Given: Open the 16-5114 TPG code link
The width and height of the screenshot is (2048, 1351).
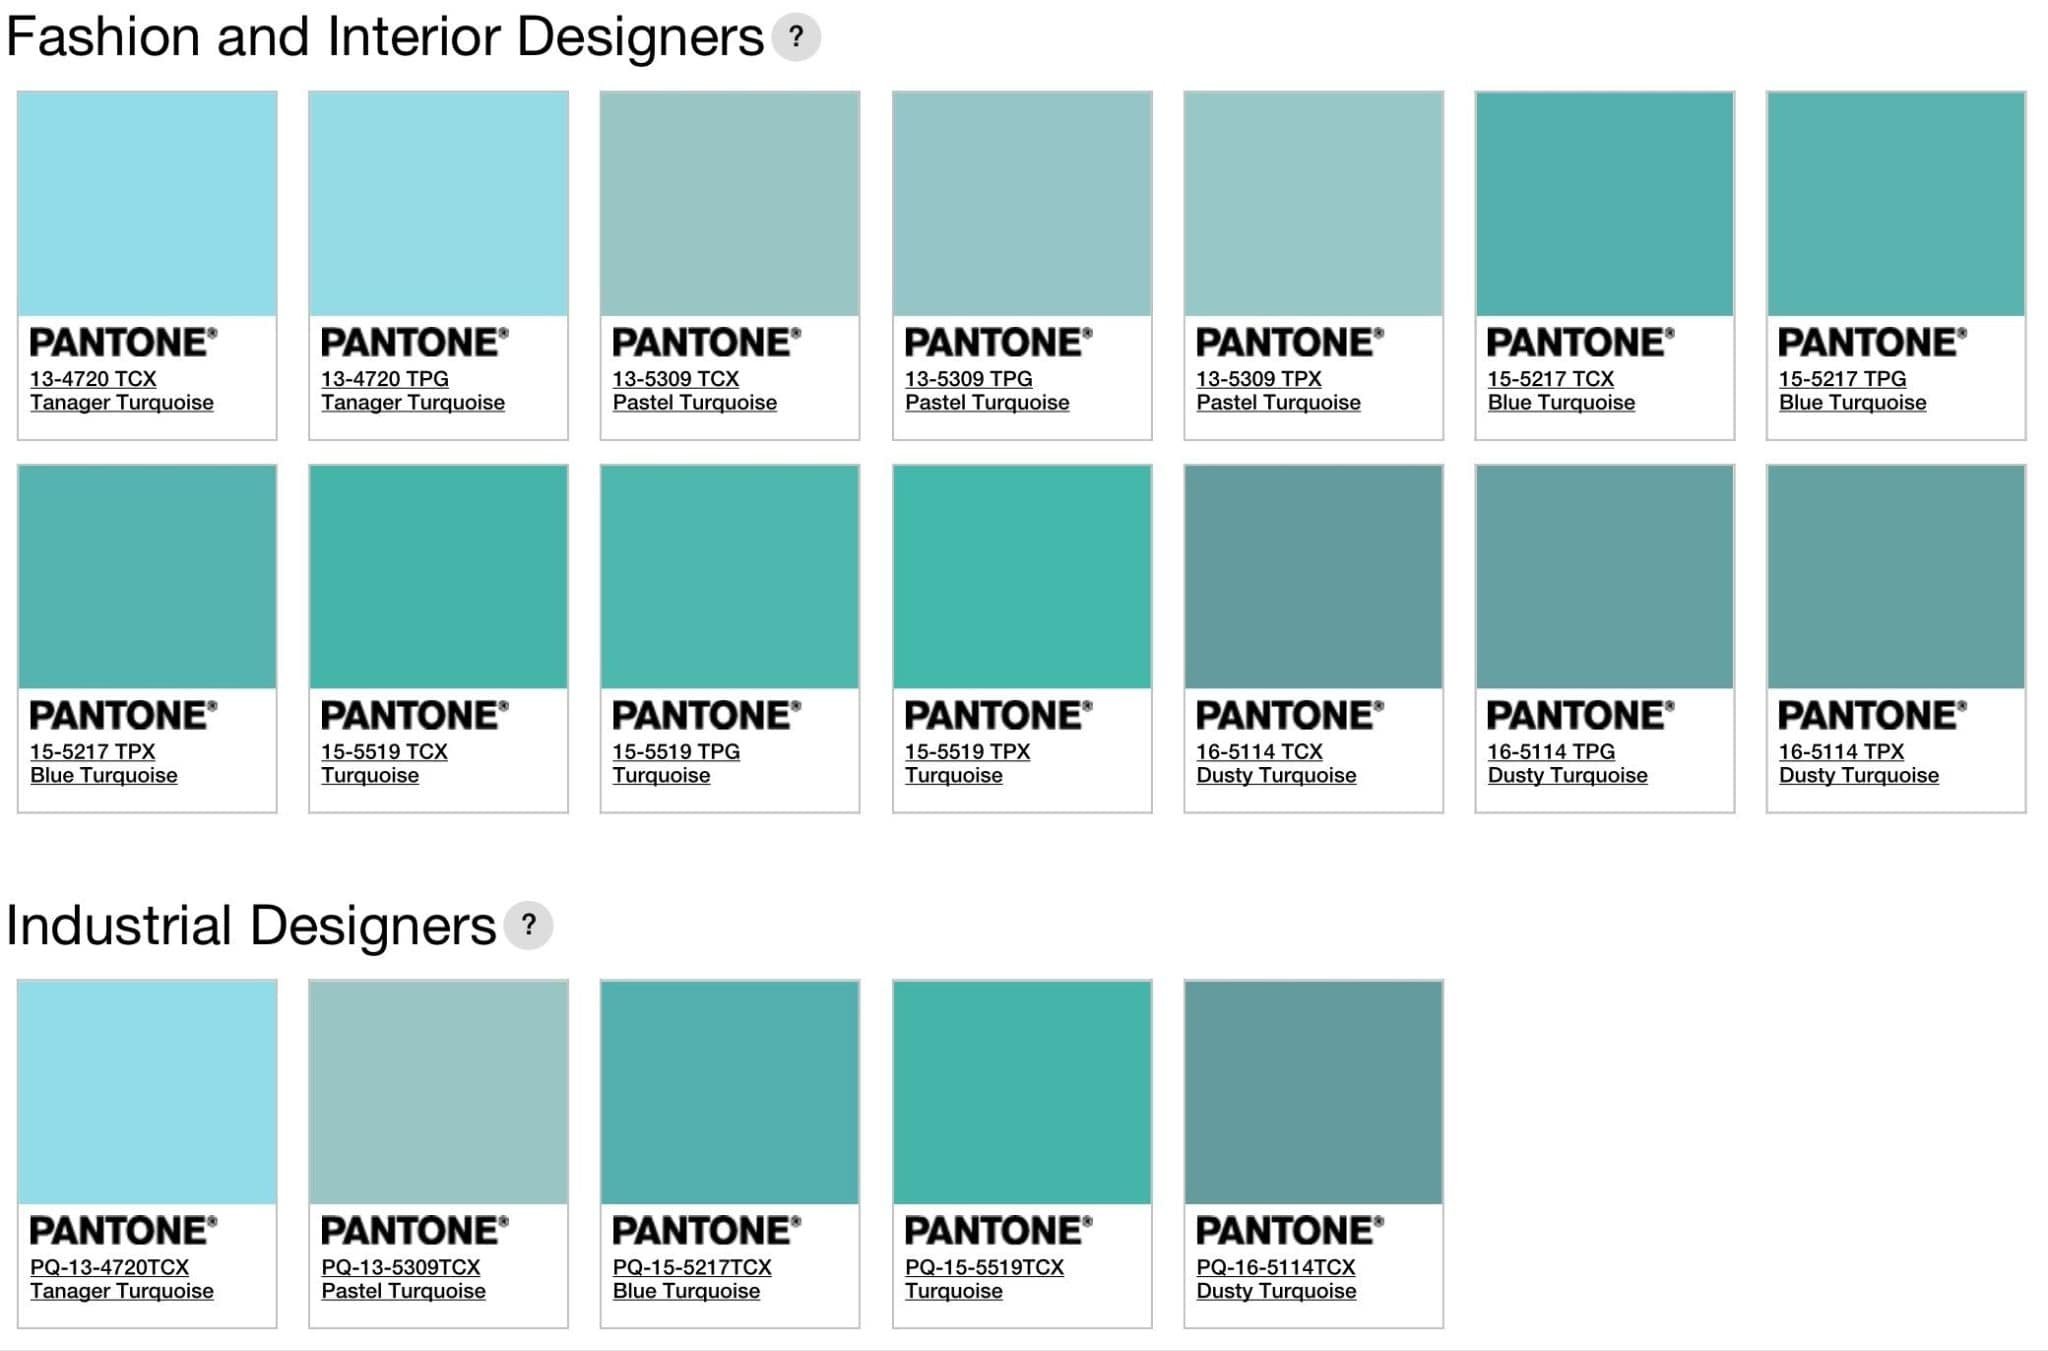Looking at the screenshot, I should [x=1550, y=752].
